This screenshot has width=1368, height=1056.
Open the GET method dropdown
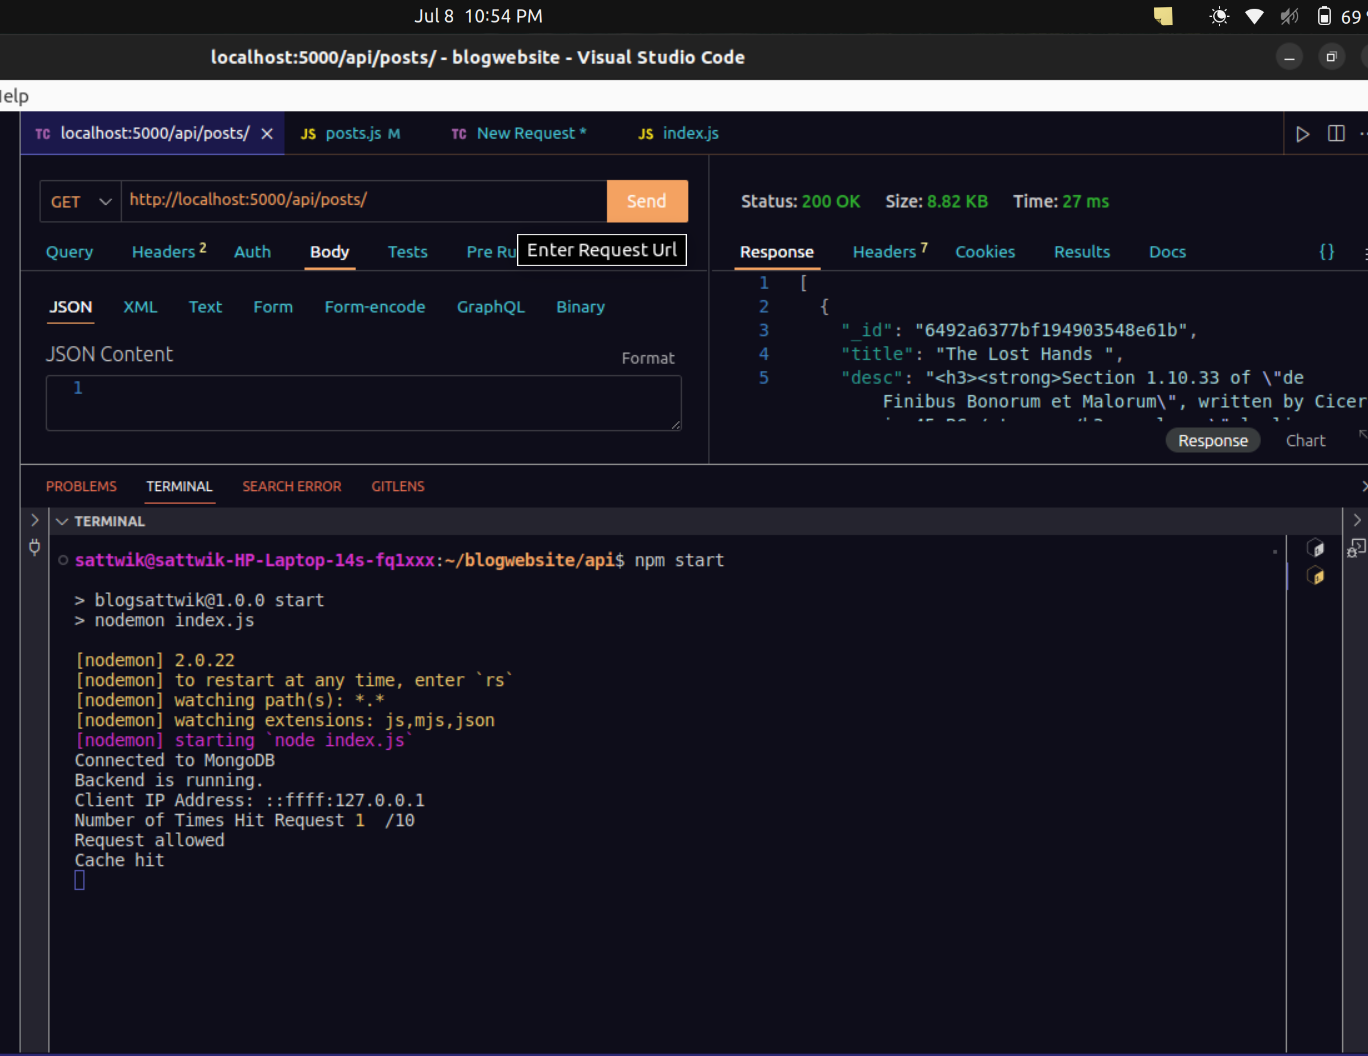81,201
